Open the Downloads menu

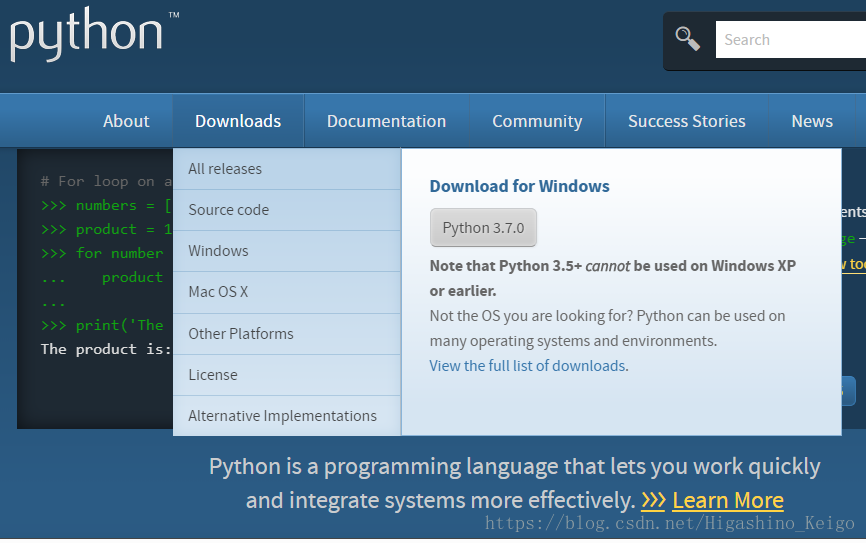[238, 121]
